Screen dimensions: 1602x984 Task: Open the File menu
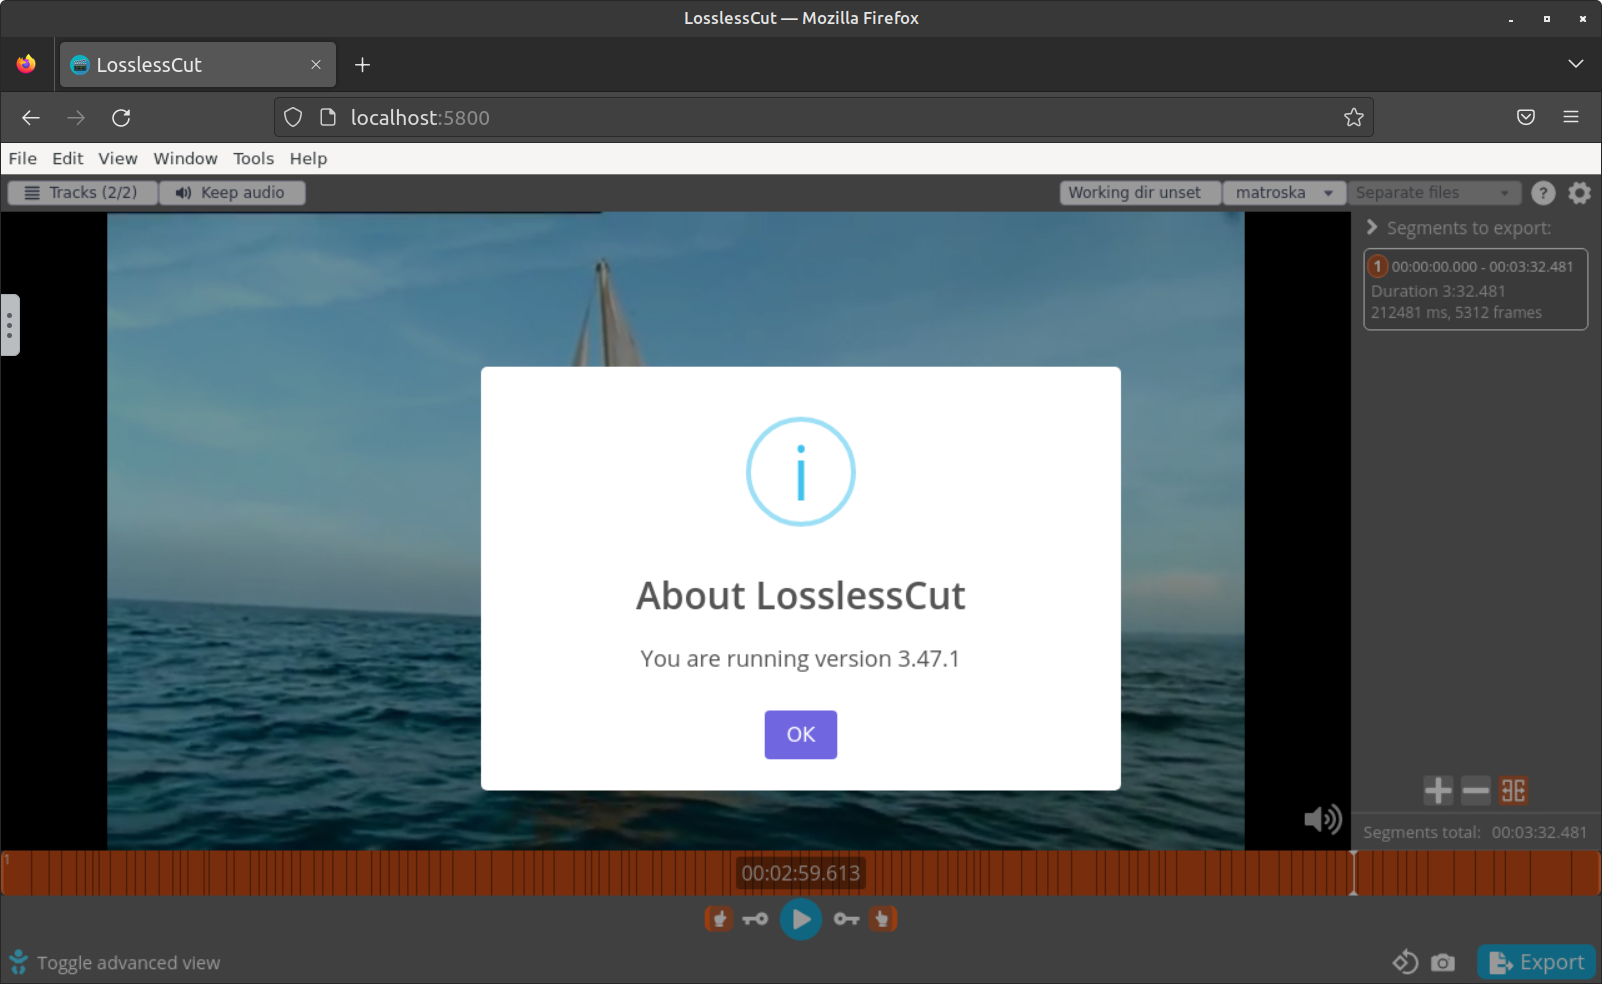(x=21, y=158)
